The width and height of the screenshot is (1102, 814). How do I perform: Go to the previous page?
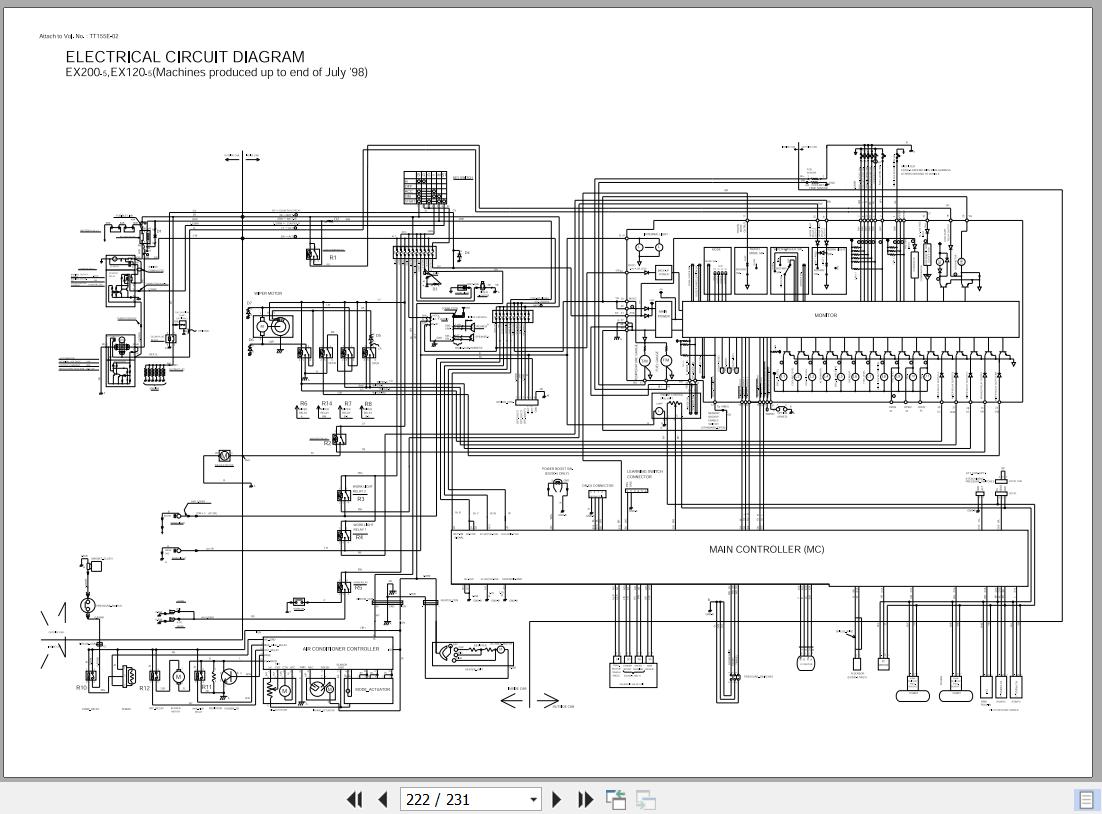[383, 799]
